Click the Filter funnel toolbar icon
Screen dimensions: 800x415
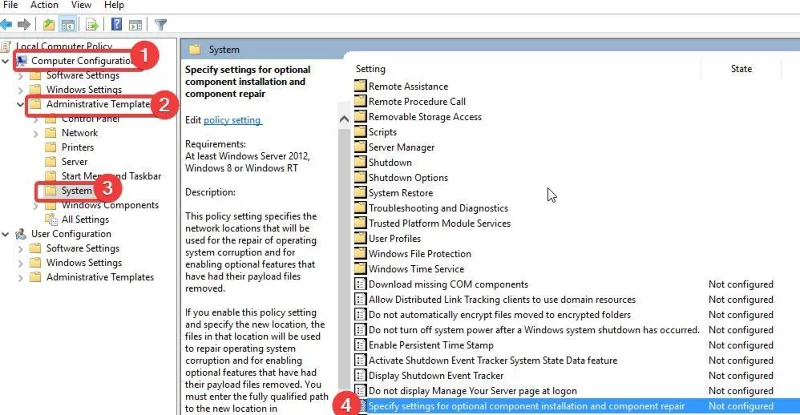161,24
